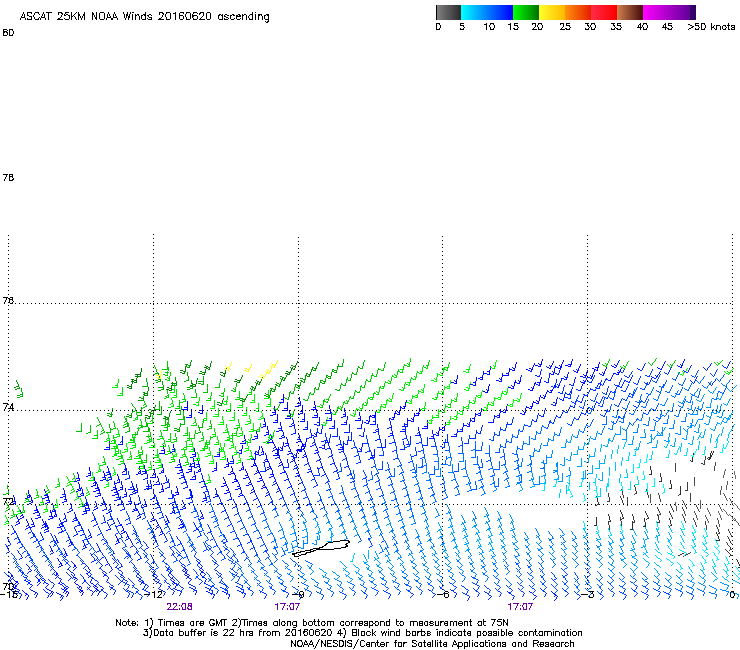
Task: Click the '74' latitude axis label
Action: 8,407
